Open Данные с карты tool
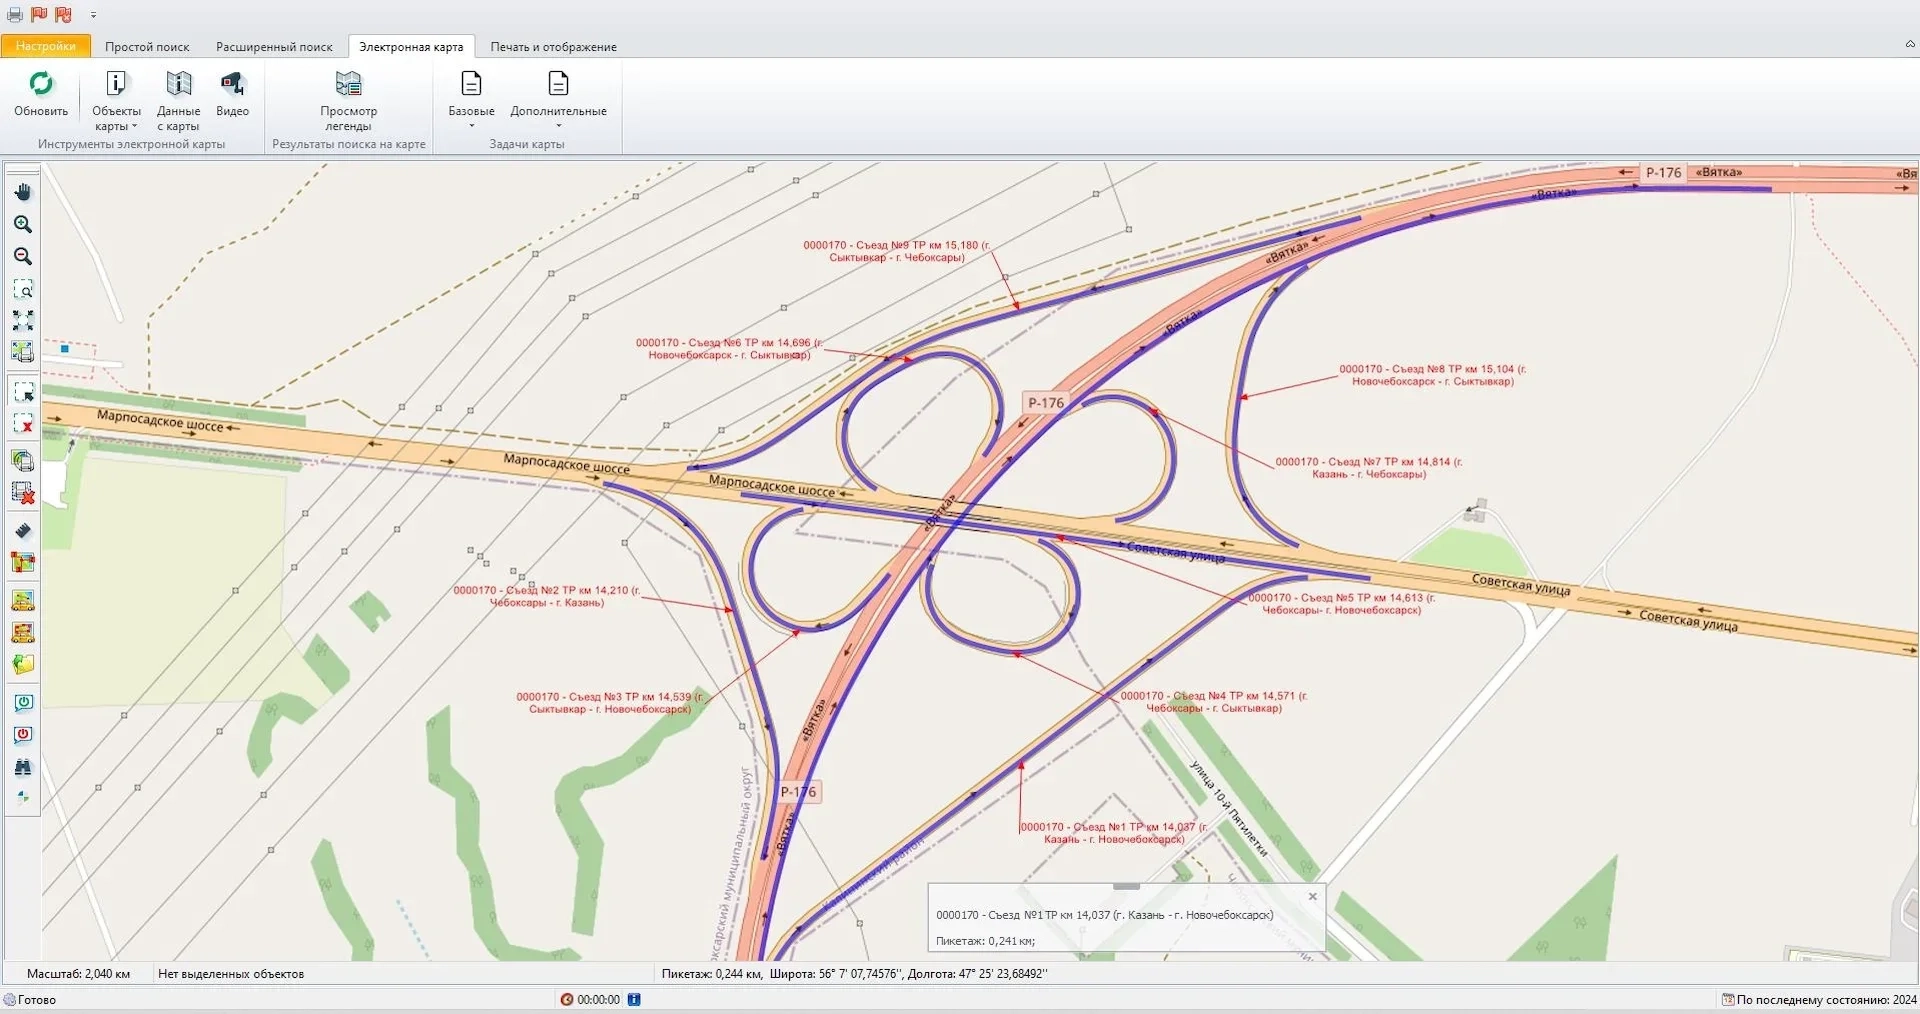 [x=178, y=100]
